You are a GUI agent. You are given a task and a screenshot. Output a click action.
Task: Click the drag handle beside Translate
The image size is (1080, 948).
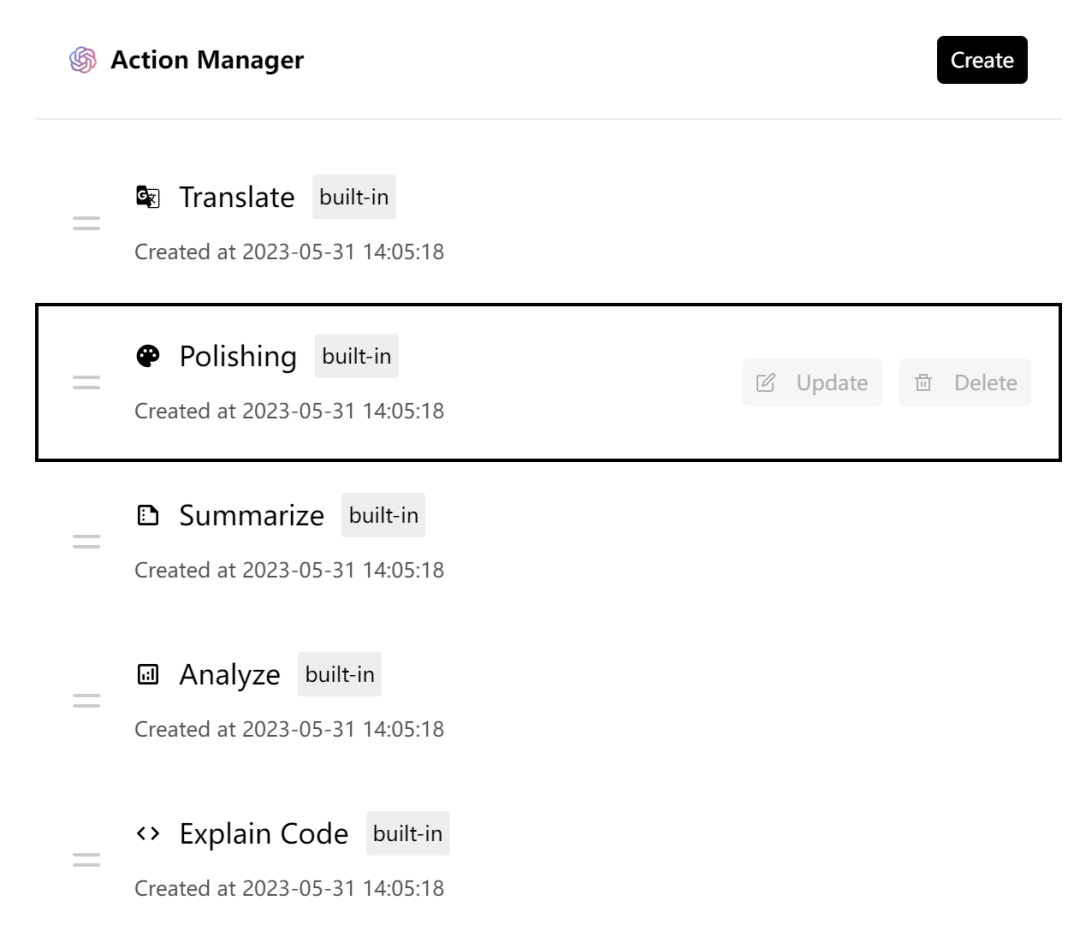tap(86, 224)
